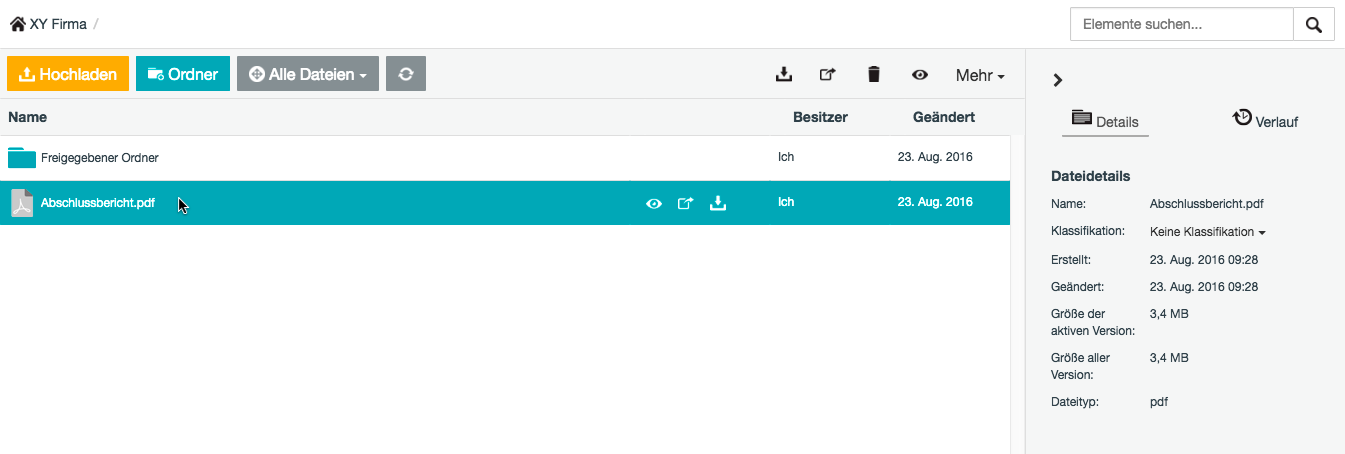Click the toolbar share icon
Image resolution: width=1345 pixels, height=454 pixels.
pos(827,74)
